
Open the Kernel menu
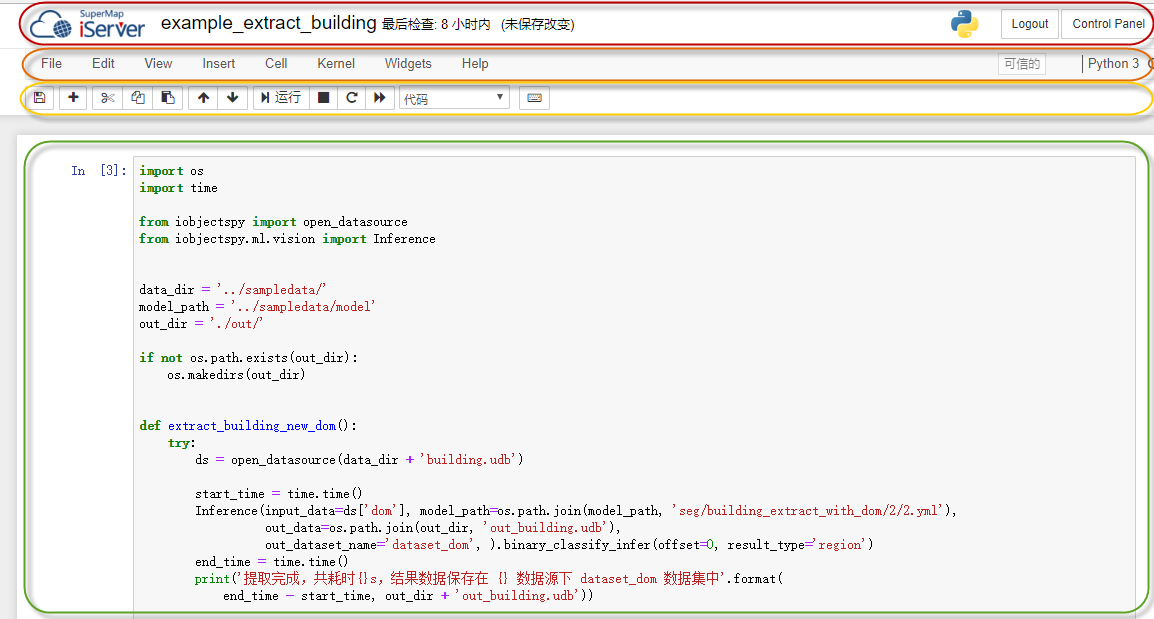pos(336,64)
